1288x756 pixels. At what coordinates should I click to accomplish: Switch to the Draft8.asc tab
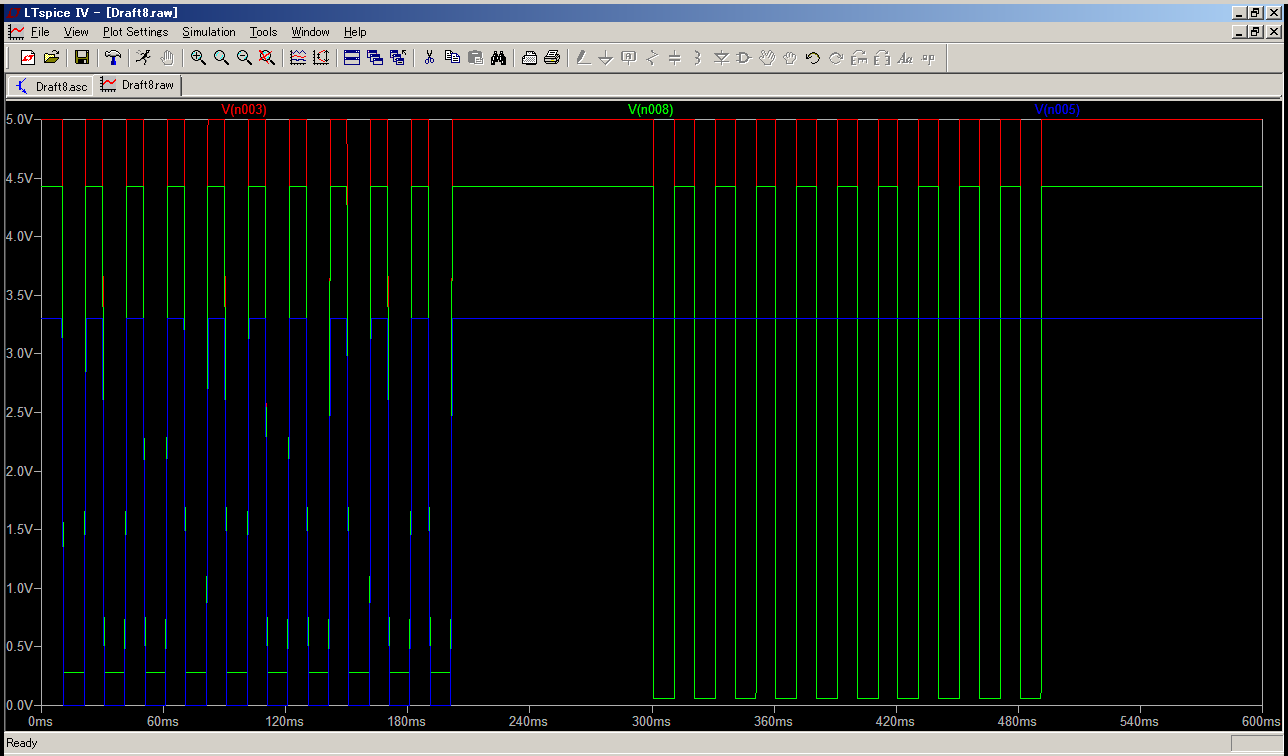pos(52,86)
